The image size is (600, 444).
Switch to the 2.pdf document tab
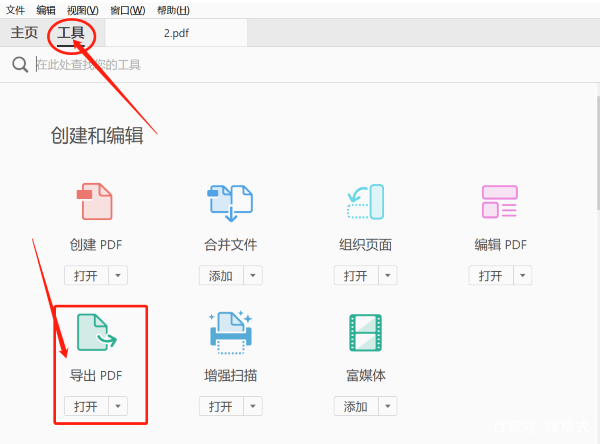point(176,33)
